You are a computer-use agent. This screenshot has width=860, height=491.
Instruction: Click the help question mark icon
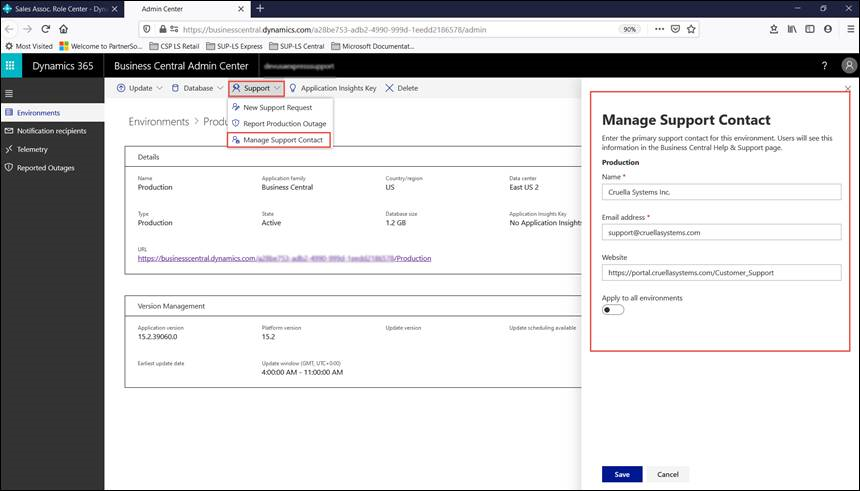pos(824,66)
